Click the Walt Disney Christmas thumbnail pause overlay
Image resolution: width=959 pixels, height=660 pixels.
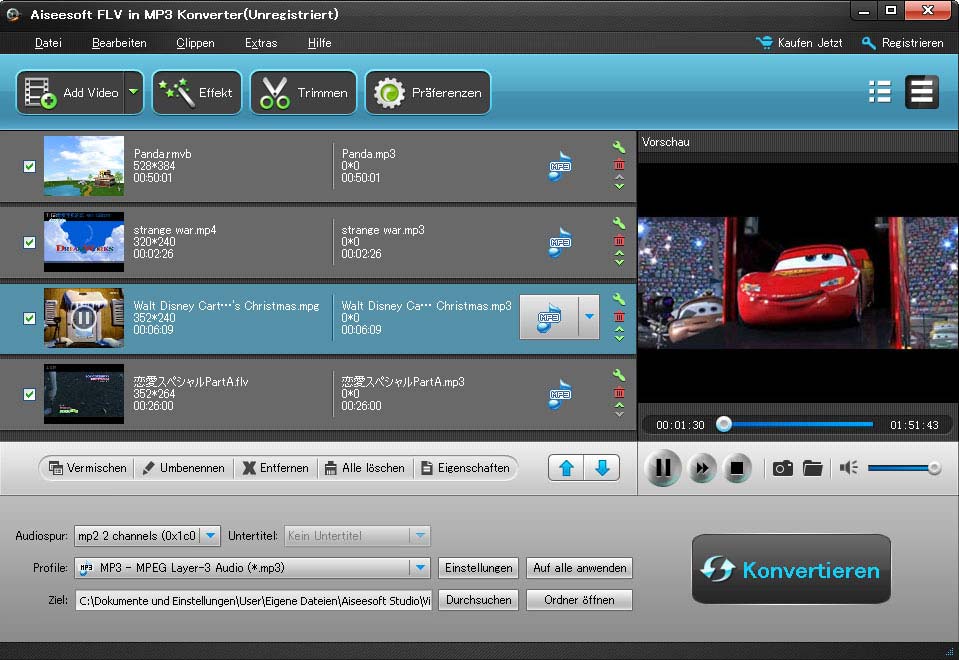point(84,317)
